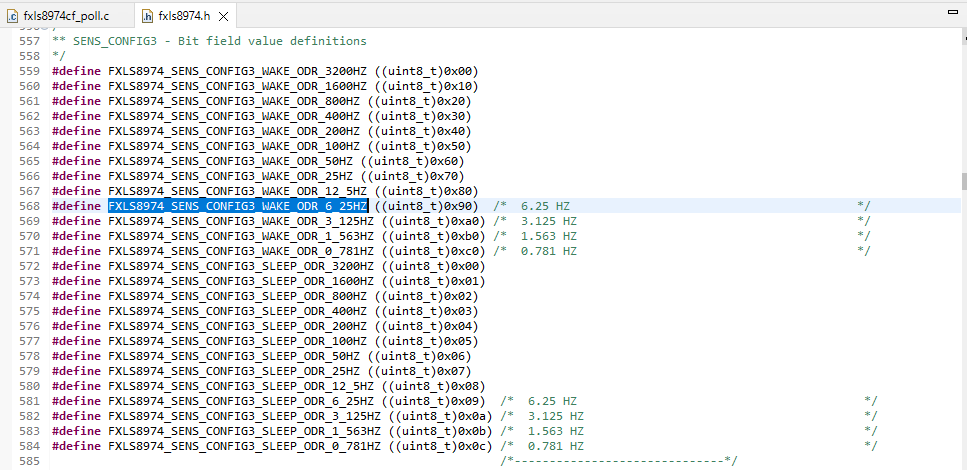This screenshot has height=470, width=967.
Task: Click the vertical scrollbar thumb
Action: click(x=963, y=181)
